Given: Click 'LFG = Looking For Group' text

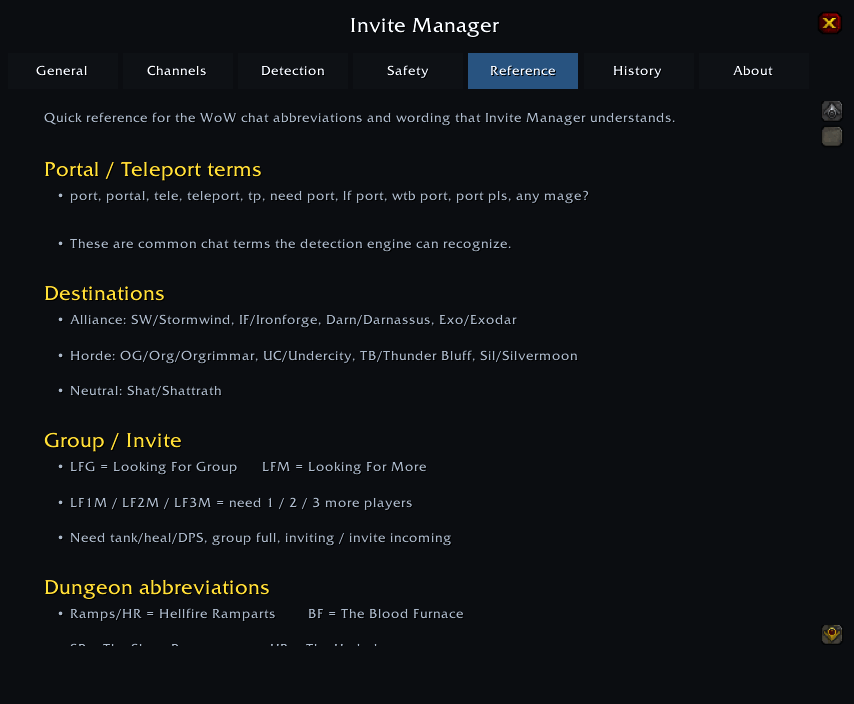Looking at the screenshot, I should 154,467.
